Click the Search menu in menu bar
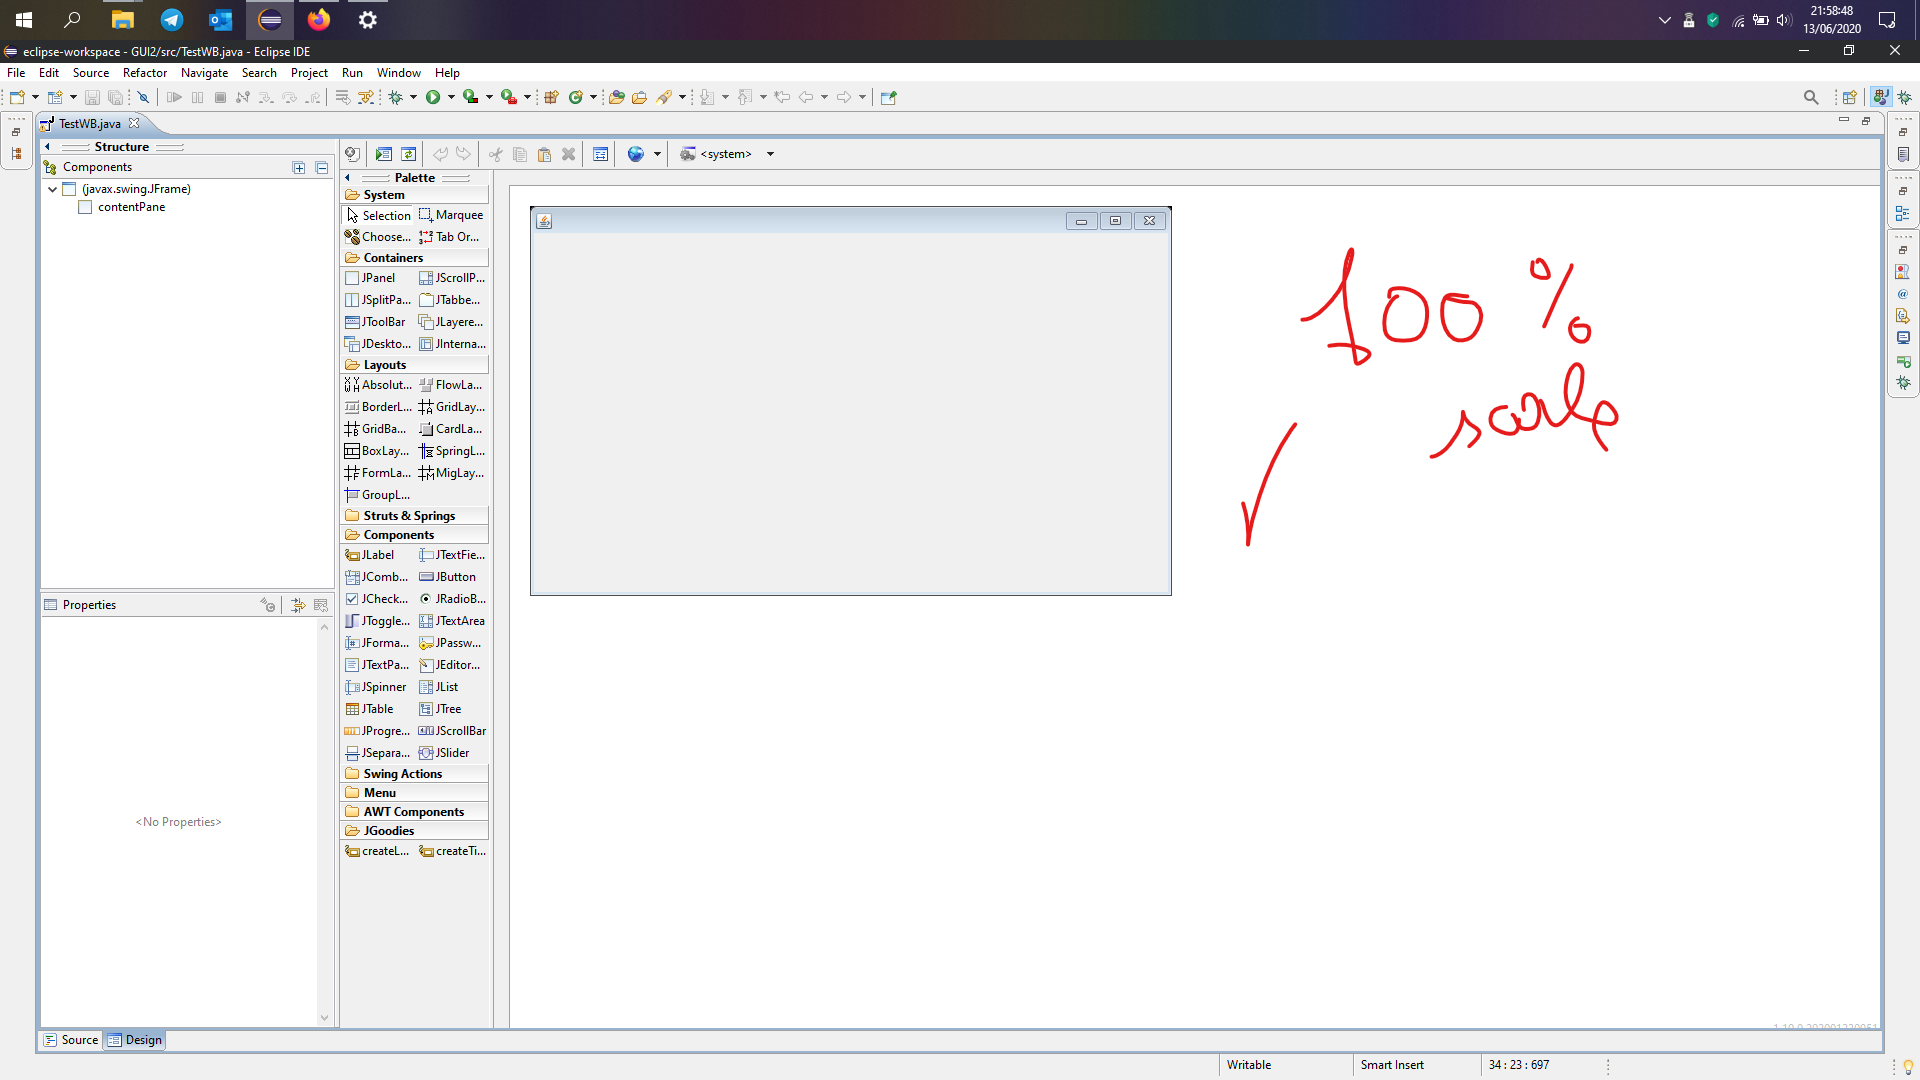1920x1080 pixels. click(x=258, y=73)
